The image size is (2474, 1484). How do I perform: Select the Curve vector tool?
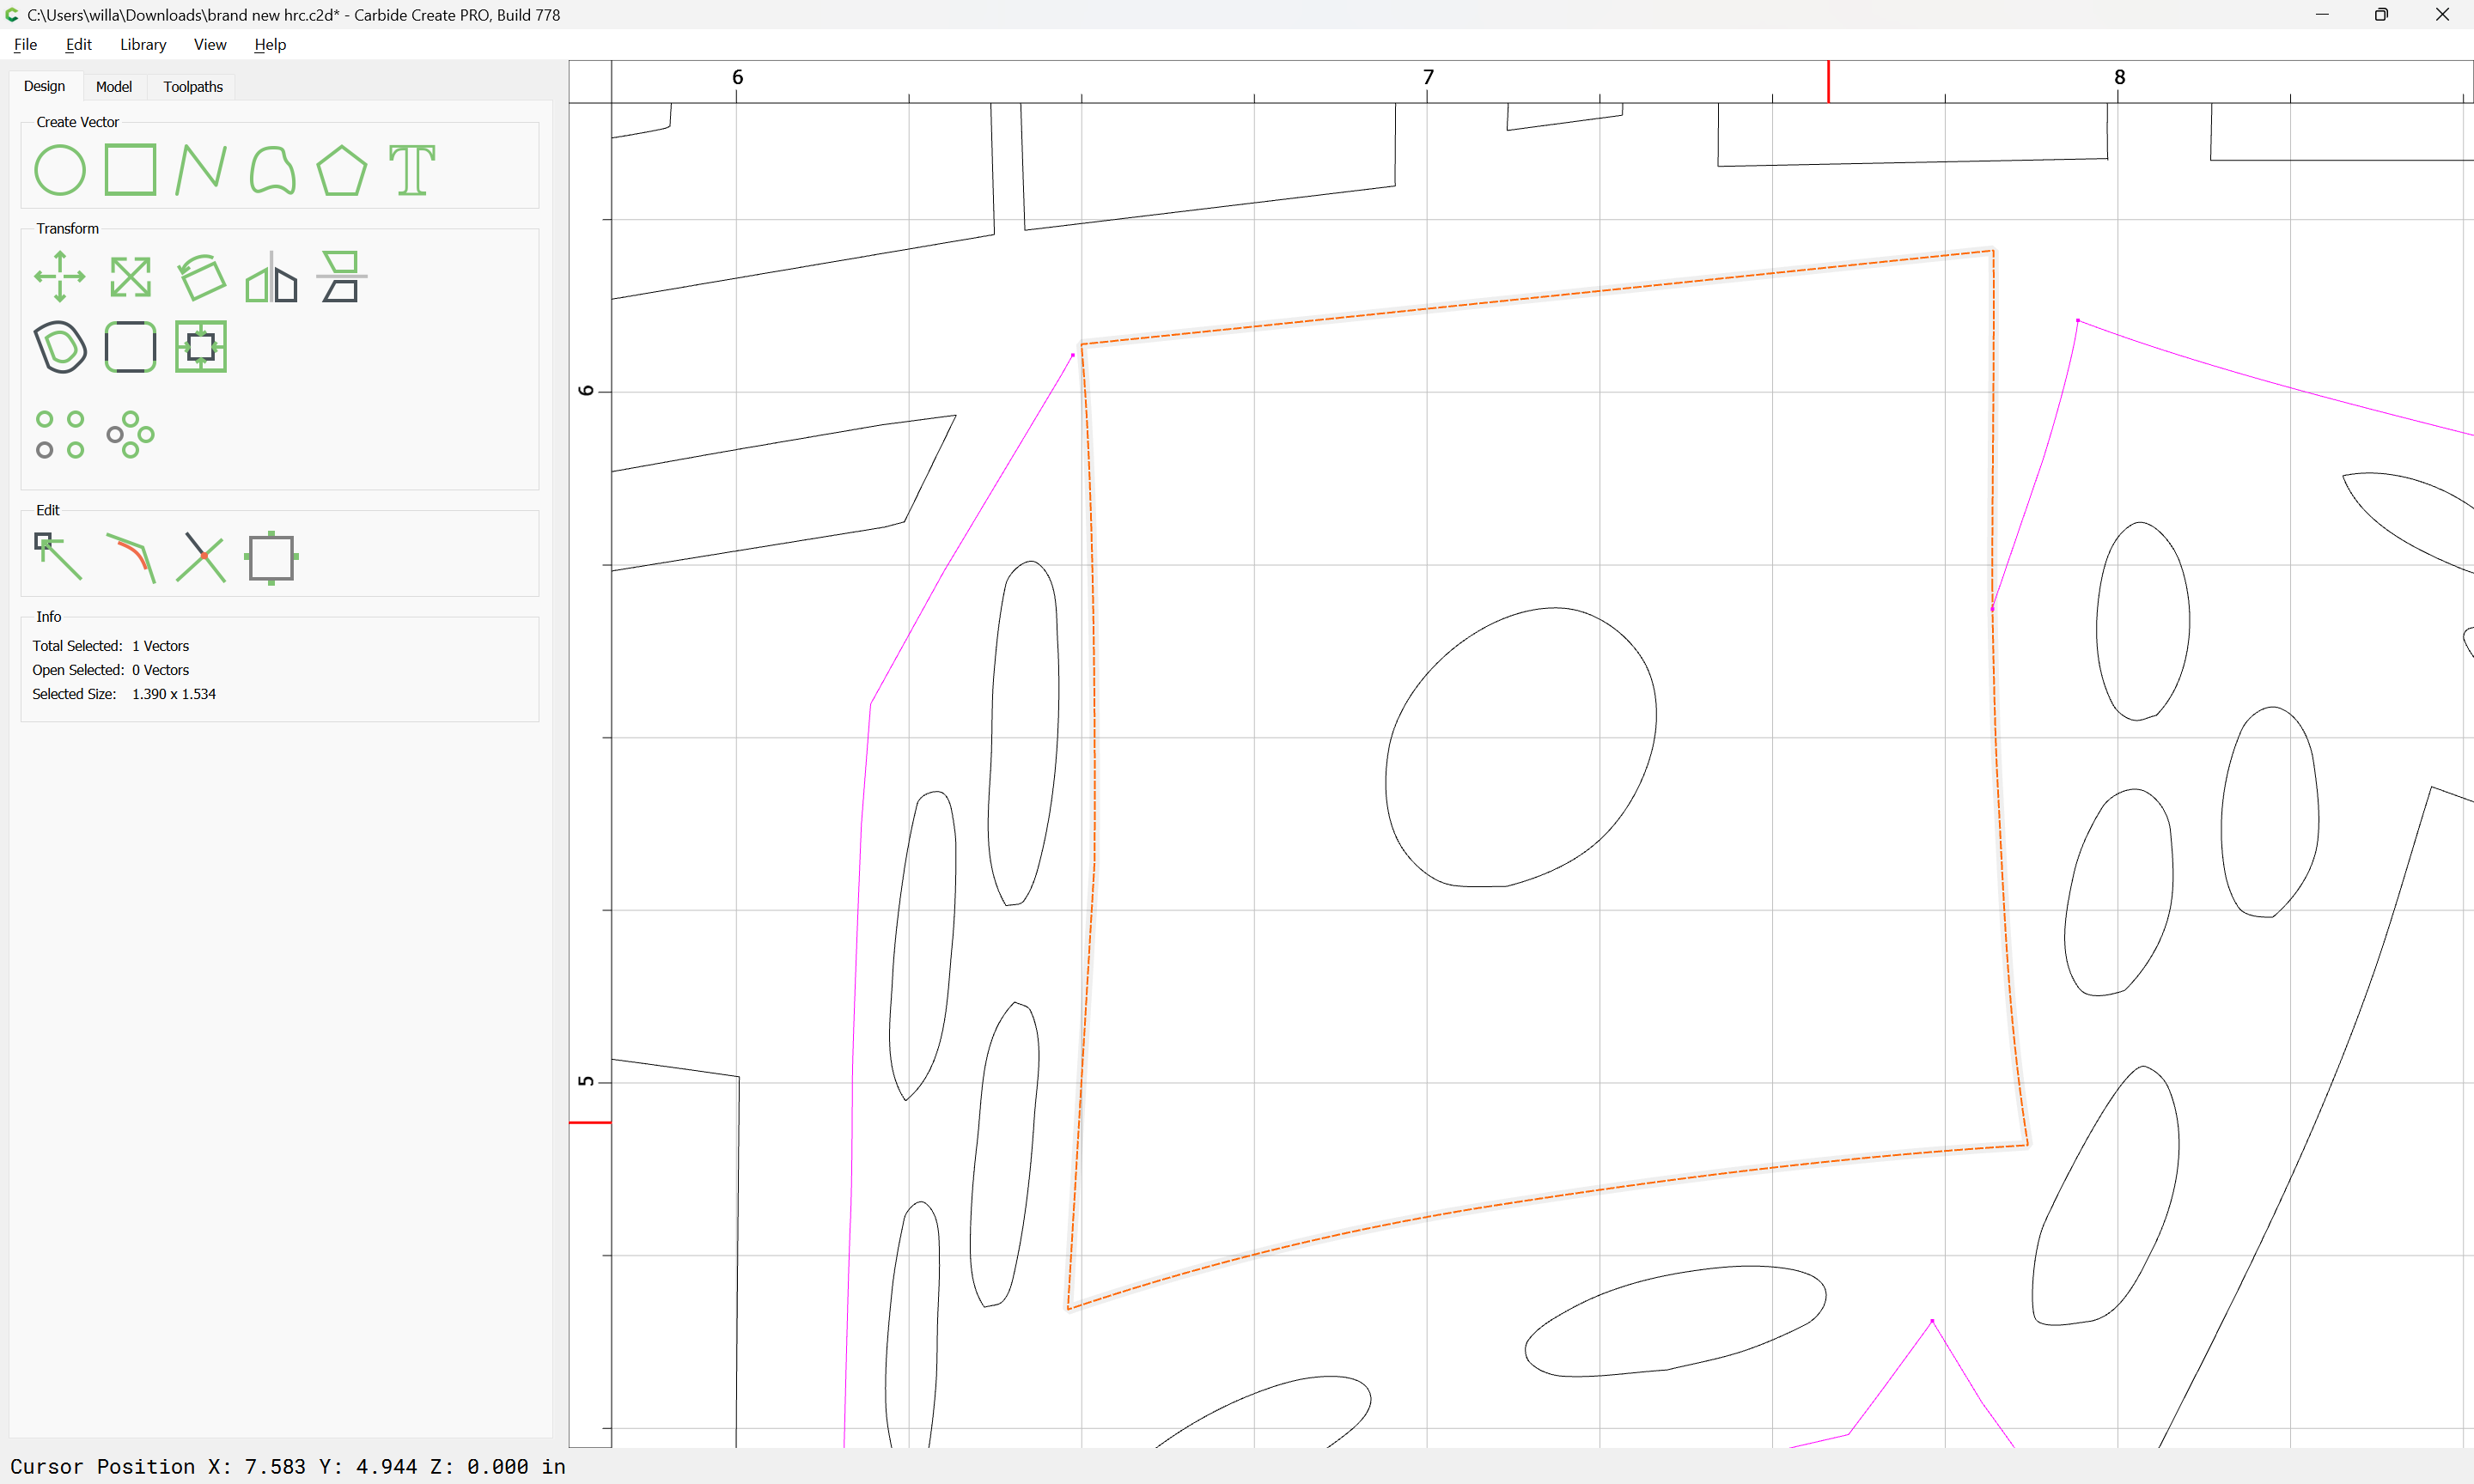272,170
